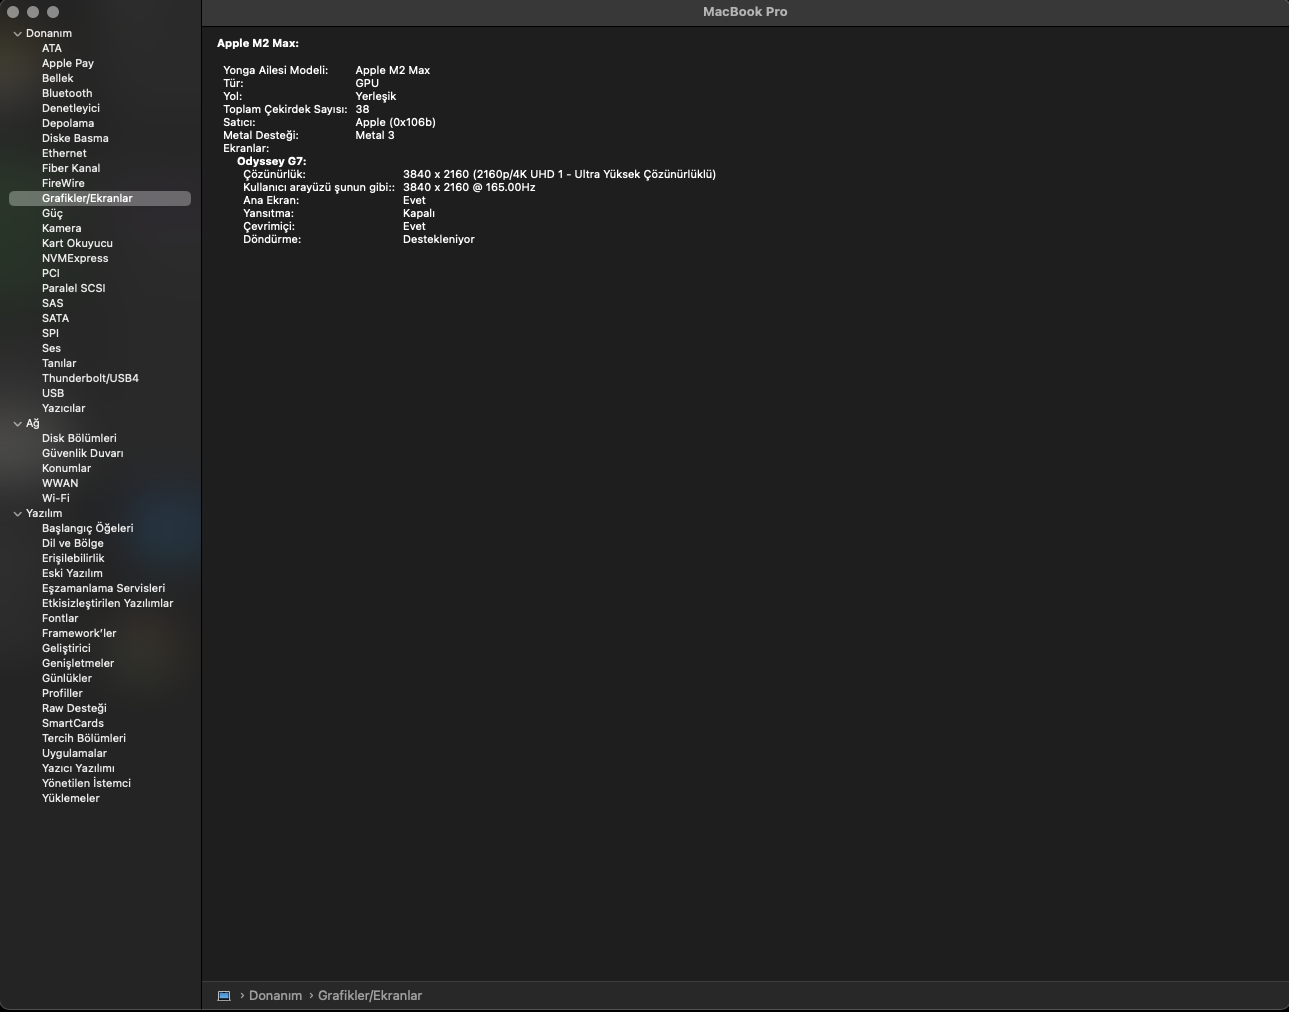Select WWAN in the sidebar
The image size is (1289, 1012).
[60, 483]
